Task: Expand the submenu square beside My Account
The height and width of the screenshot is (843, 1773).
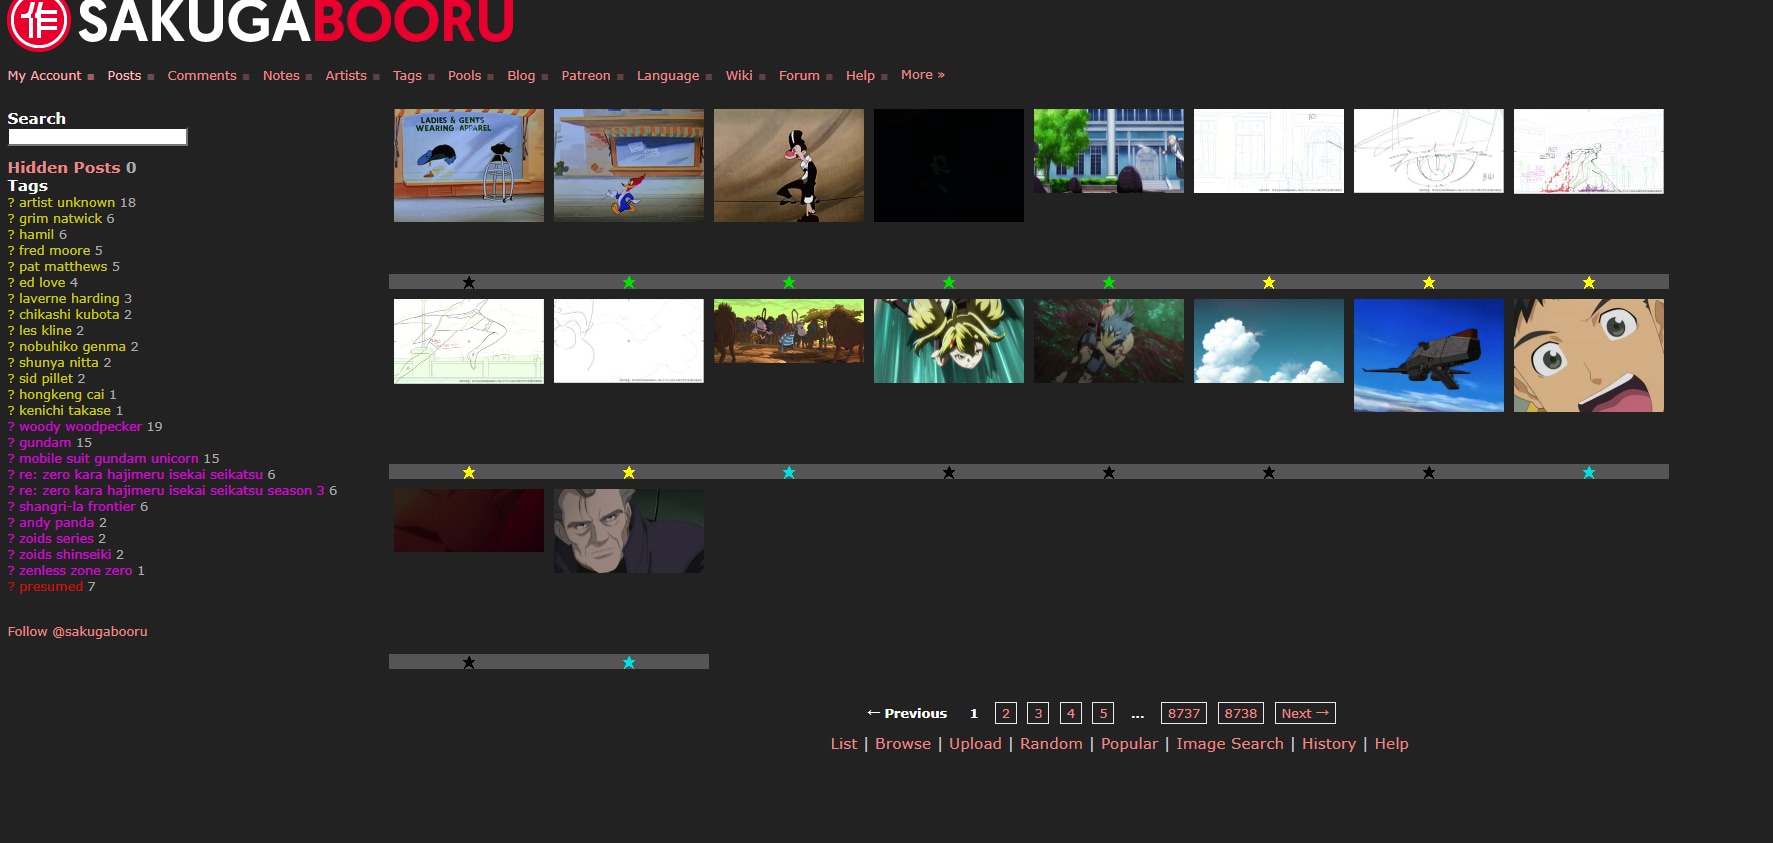Action: (x=91, y=77)
